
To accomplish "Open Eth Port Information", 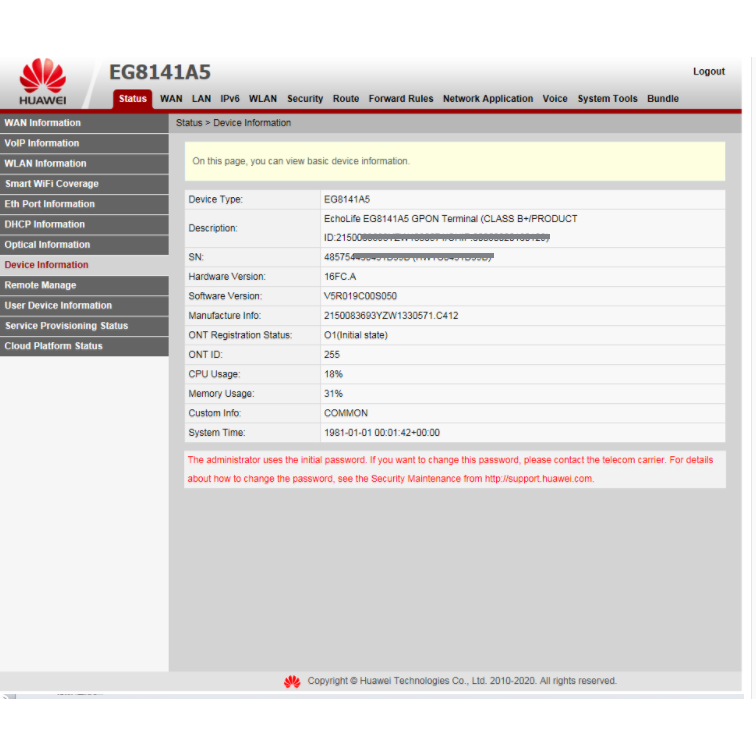I will [x=84, y=204].
